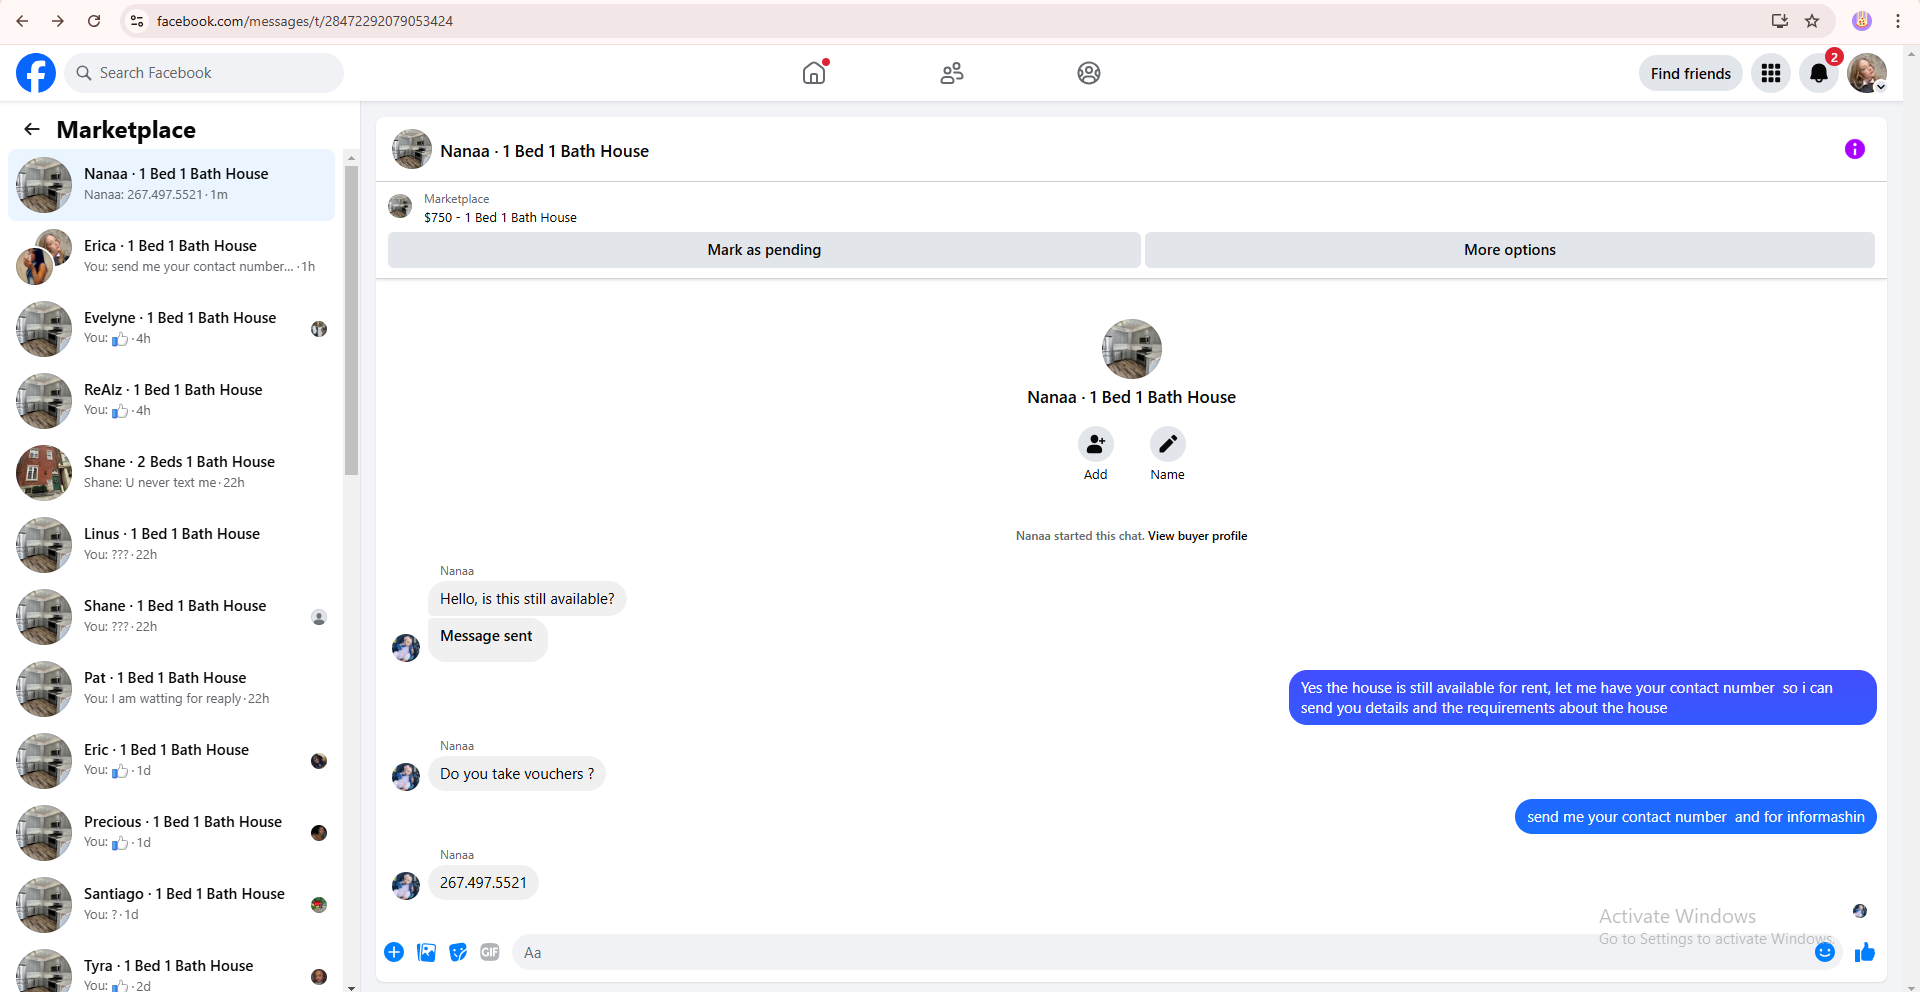Viewport: 1920px width, 992px height.
Task: Attach a photo using the image icon
Action: (427, 952)
